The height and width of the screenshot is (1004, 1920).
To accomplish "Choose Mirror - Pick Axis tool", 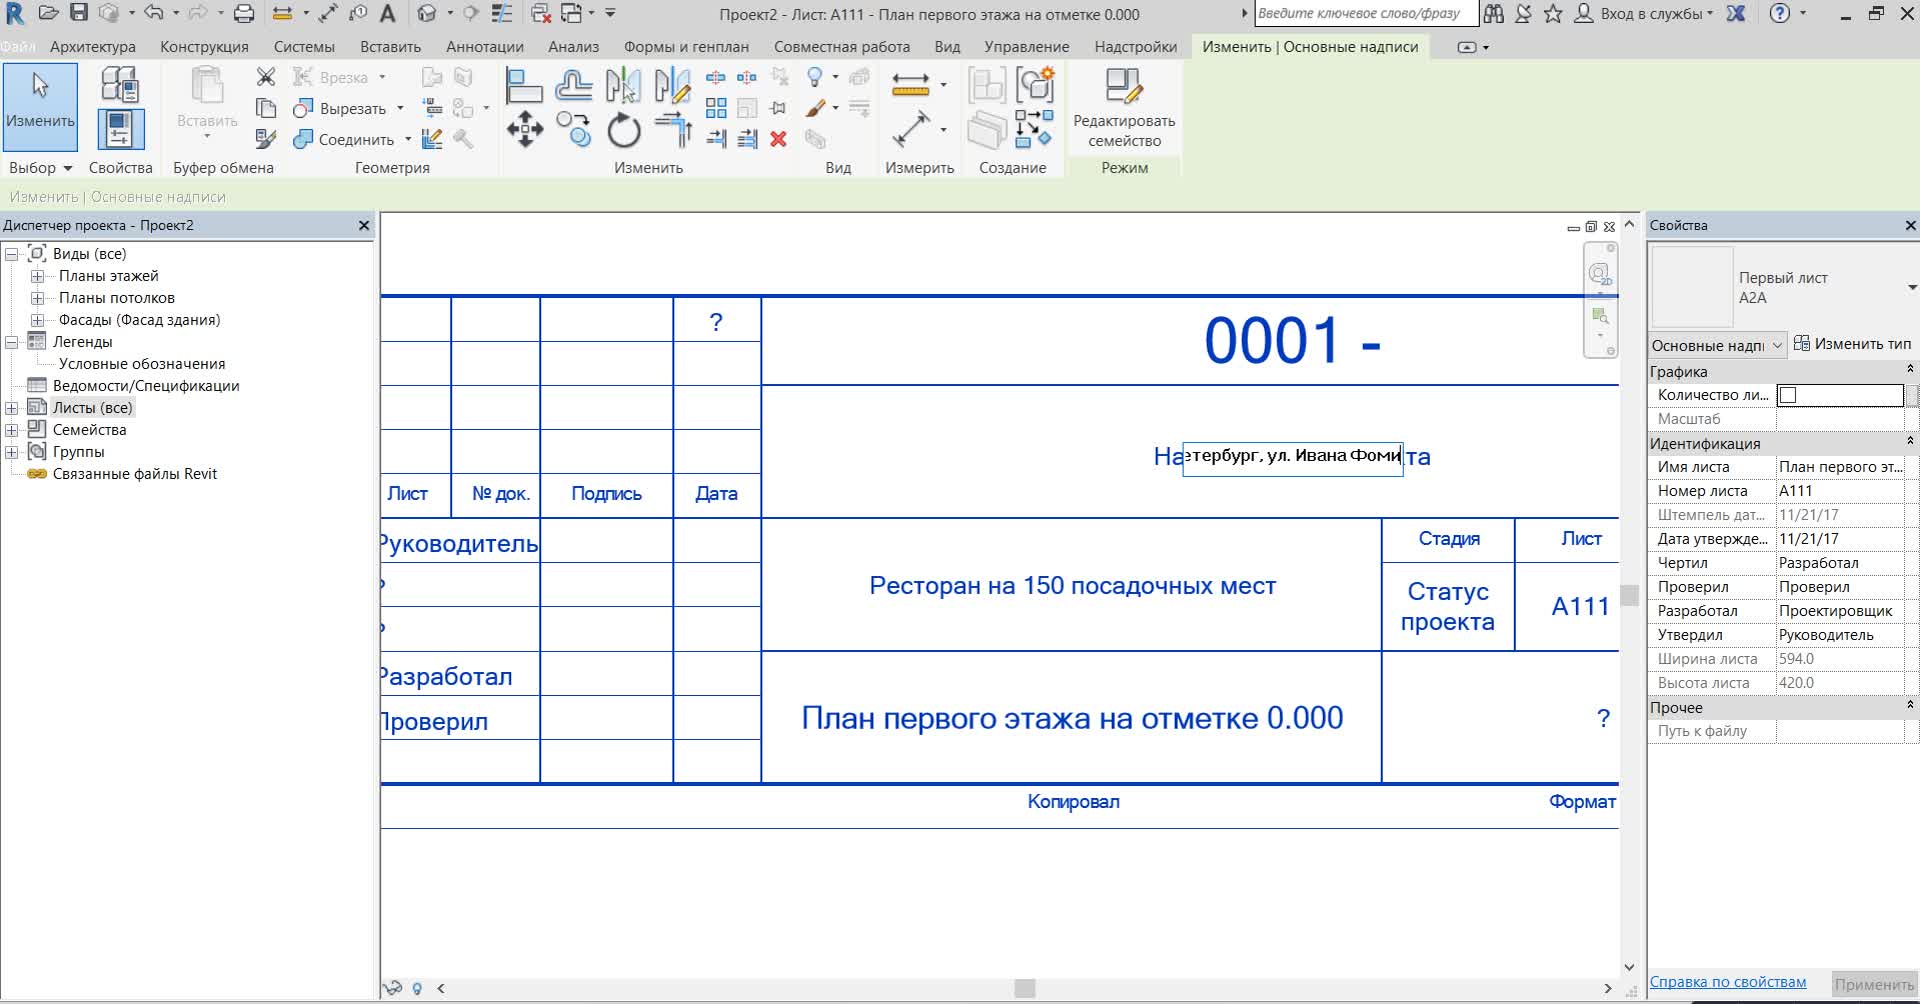I will (623, 86).
